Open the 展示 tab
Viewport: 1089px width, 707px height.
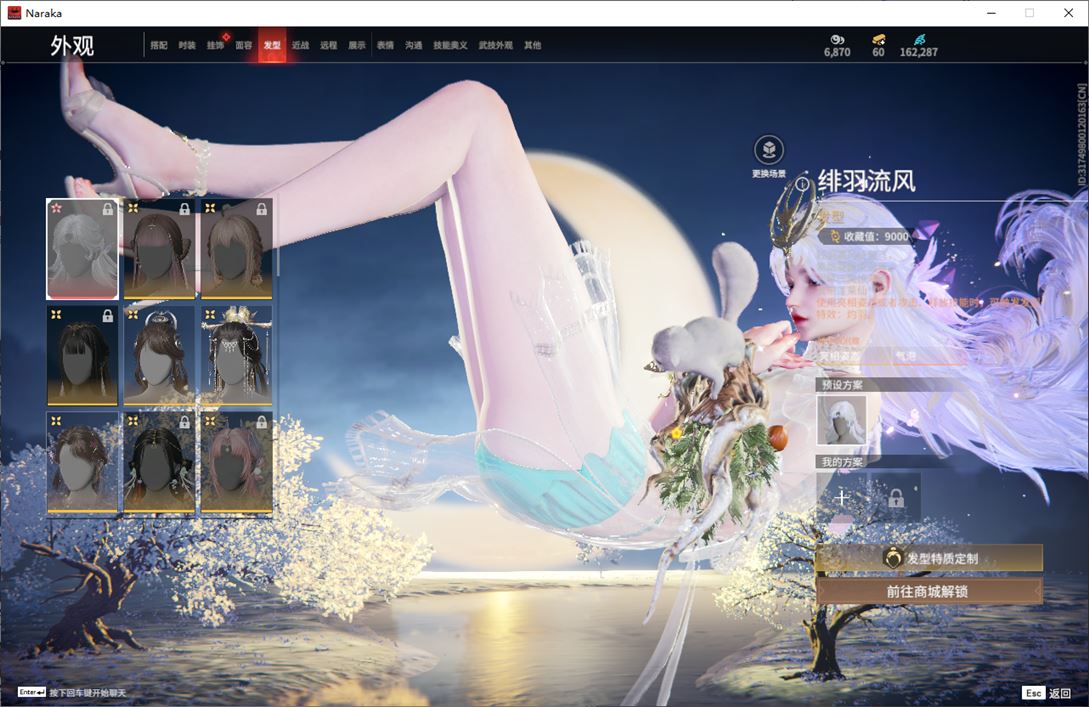[x=357, y=45]
